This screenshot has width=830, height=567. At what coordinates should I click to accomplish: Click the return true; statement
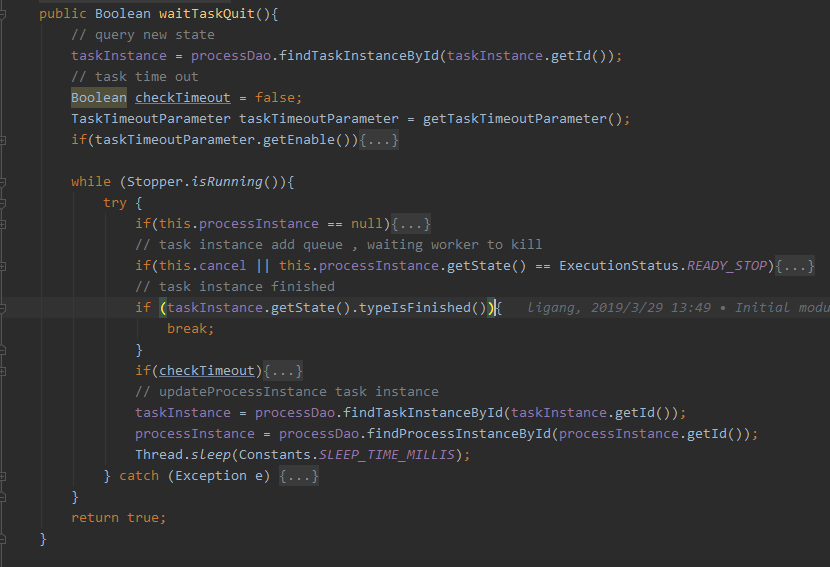pos(119,518)
